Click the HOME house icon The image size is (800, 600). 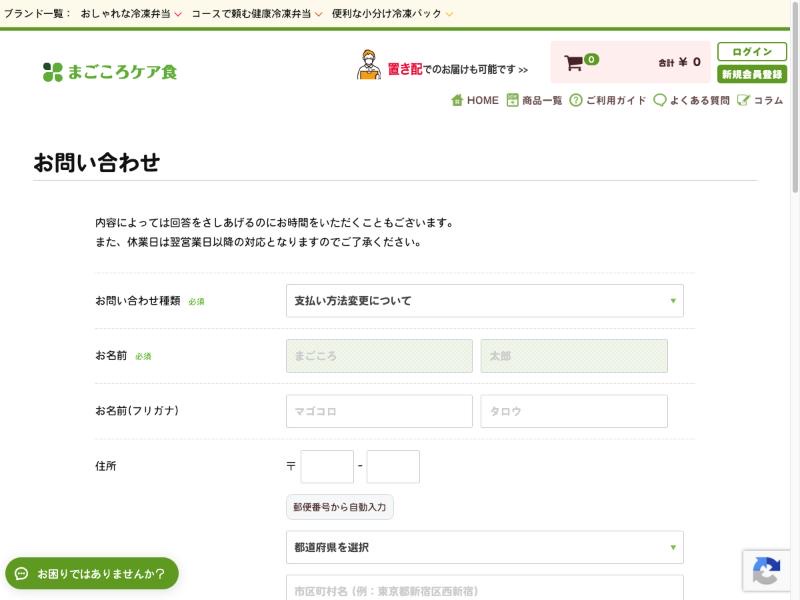(x=457, y=100)
